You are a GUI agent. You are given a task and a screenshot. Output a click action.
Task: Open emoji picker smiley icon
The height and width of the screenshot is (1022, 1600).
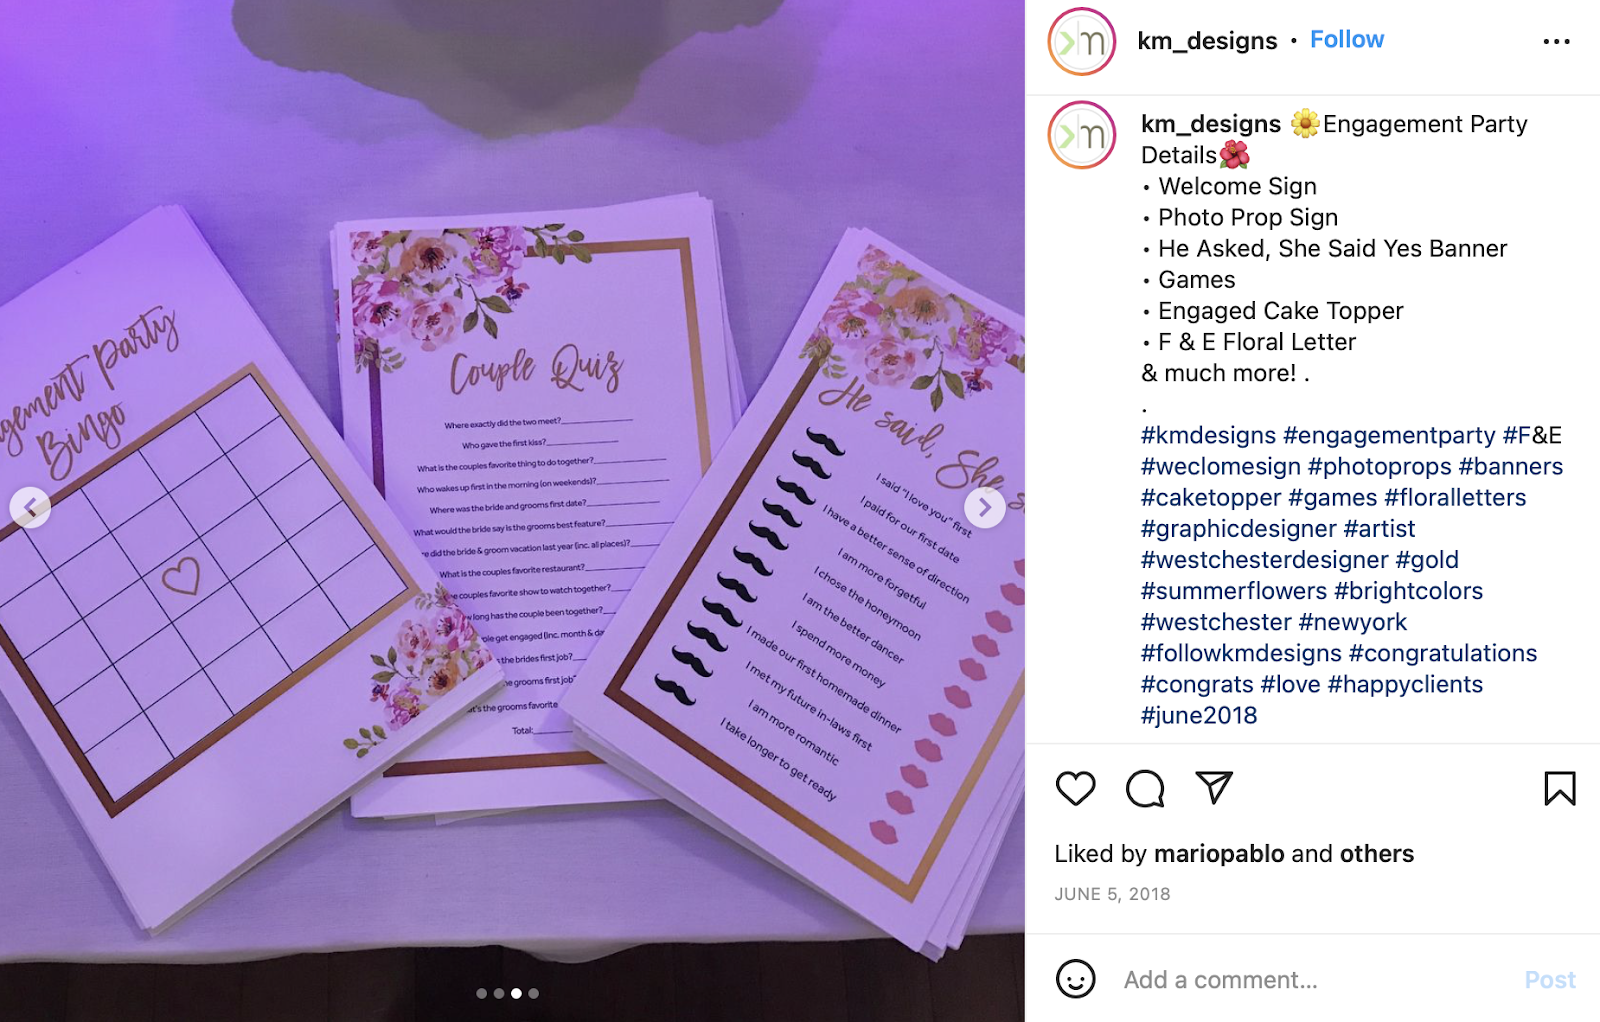click(x=1076, y=979)
